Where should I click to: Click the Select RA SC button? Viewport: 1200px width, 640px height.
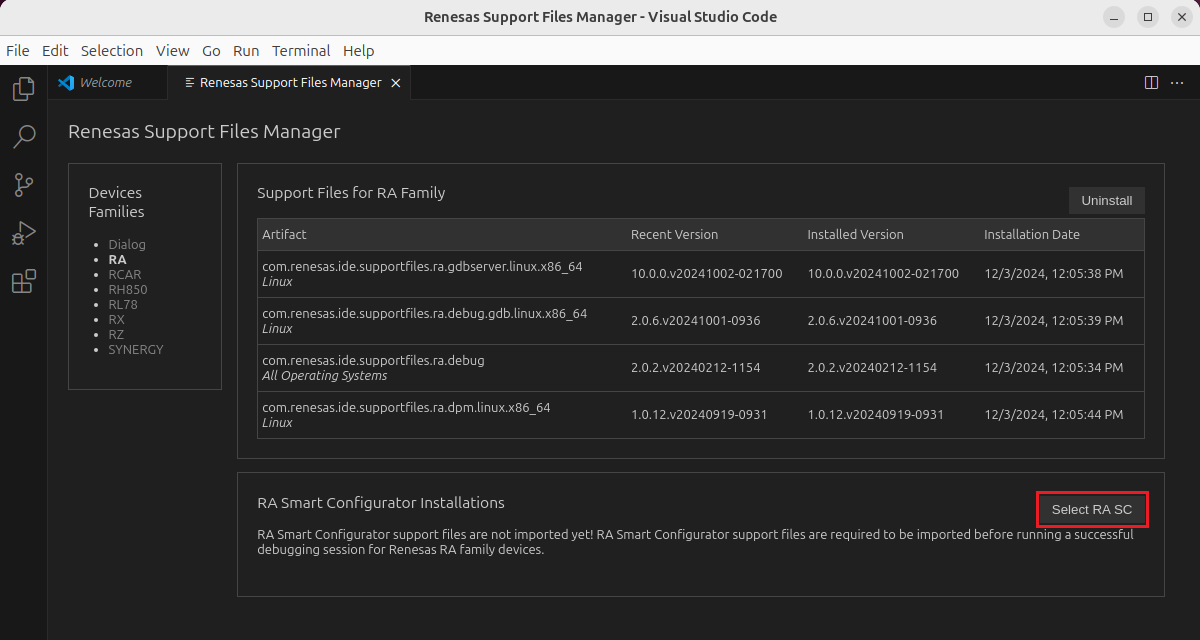1092,509
